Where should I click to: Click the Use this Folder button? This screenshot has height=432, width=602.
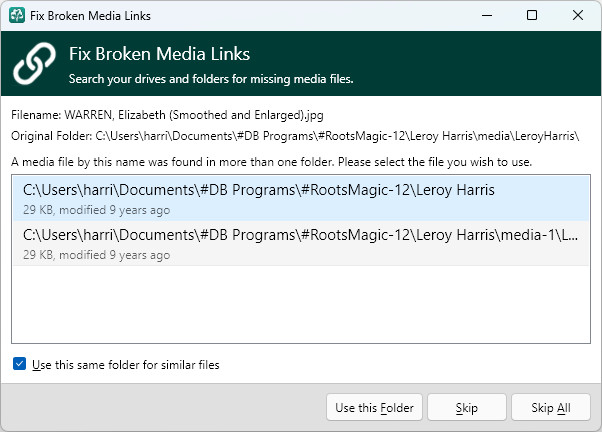pyautogui.click(x=374, y=407)
